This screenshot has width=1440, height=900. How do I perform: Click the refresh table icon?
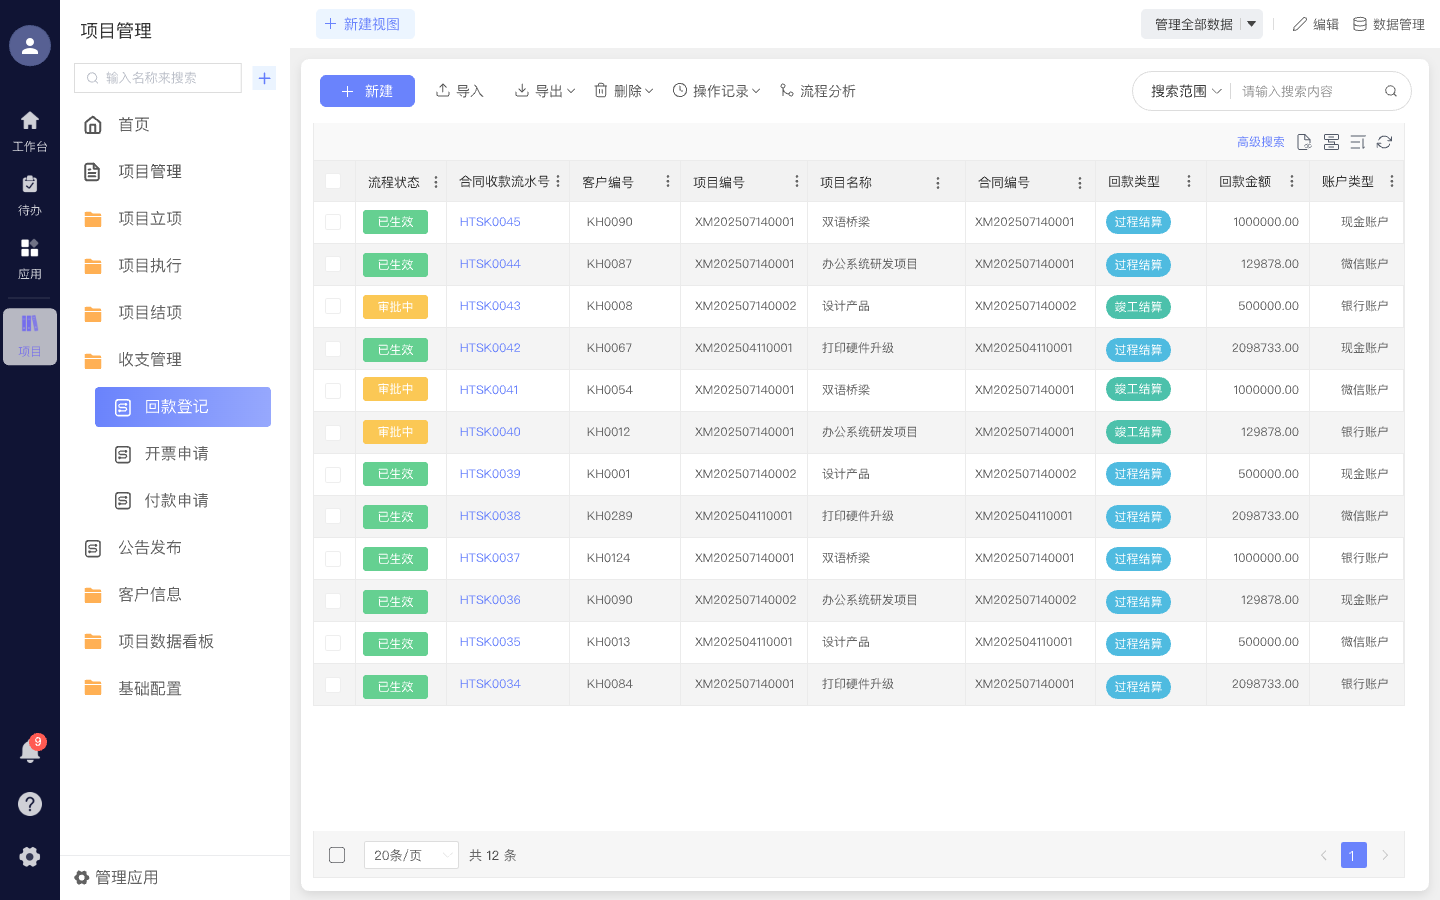click(1384, 142)
